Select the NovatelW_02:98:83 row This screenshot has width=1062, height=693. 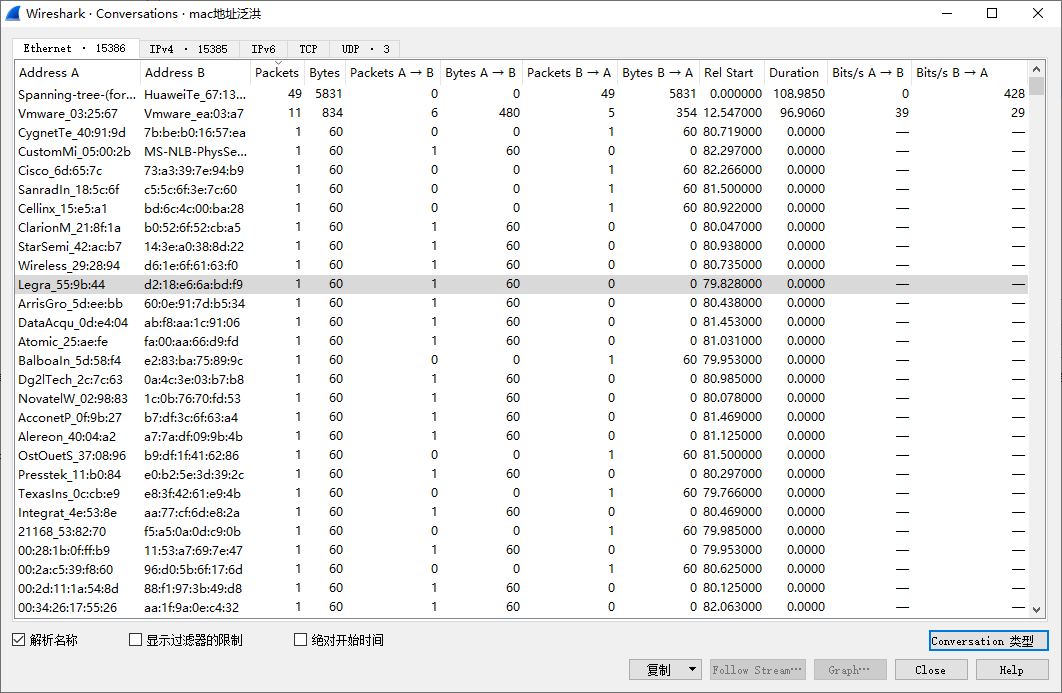(x=521, y=398)
